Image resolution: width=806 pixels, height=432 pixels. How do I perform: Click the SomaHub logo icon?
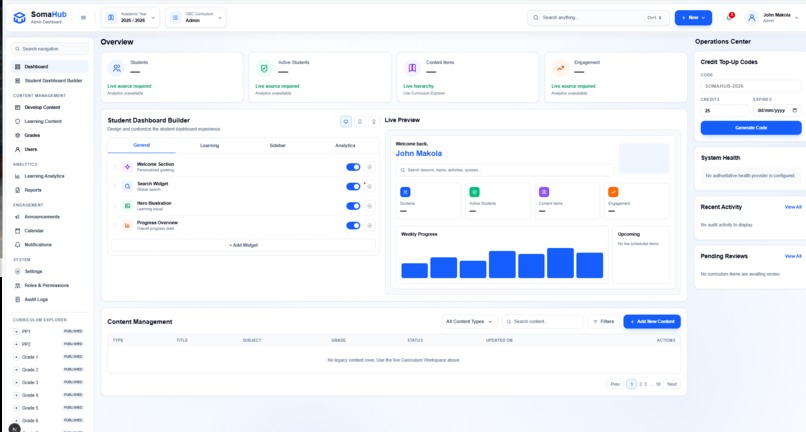[20, 17]
